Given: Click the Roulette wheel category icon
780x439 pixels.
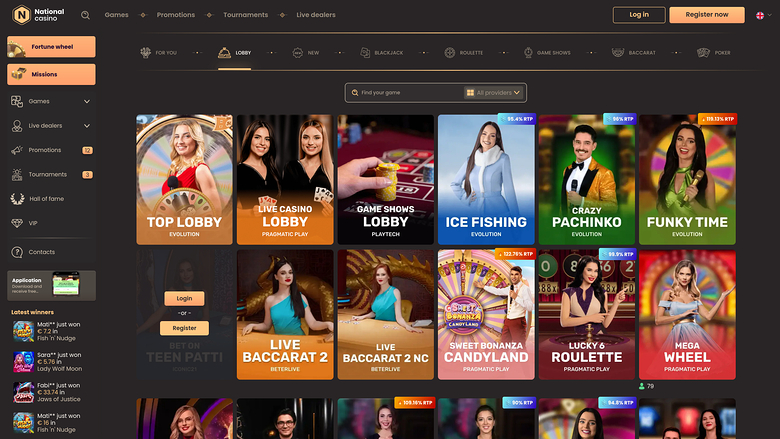Looking at the screenshot, I should [x=450, y=53].
